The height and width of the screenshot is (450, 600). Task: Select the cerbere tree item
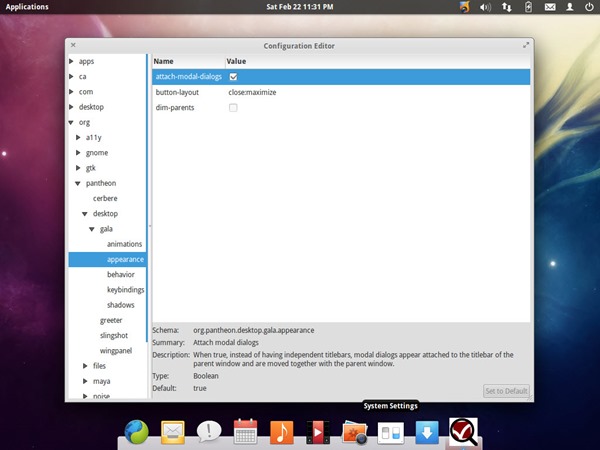pos(105,199)
